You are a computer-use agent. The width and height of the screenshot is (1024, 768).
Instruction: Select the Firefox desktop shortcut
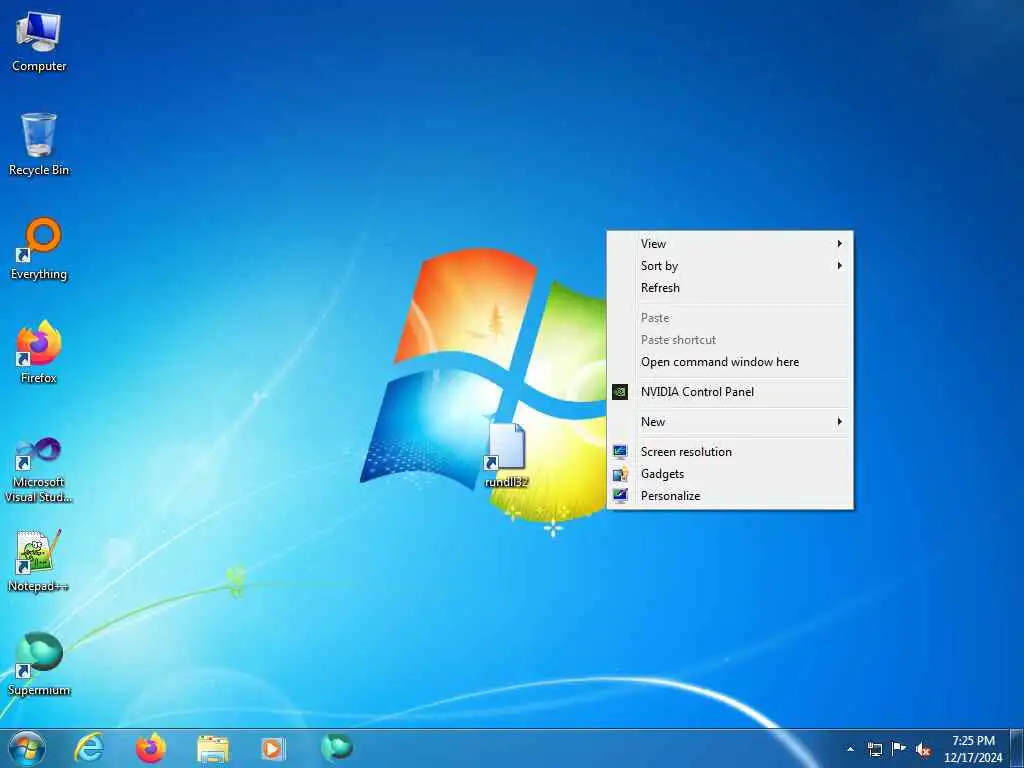coord(39,353)
